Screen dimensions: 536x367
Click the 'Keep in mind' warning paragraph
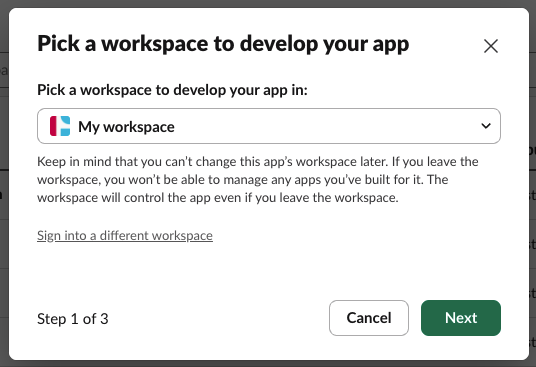click(x=258, y=179)
